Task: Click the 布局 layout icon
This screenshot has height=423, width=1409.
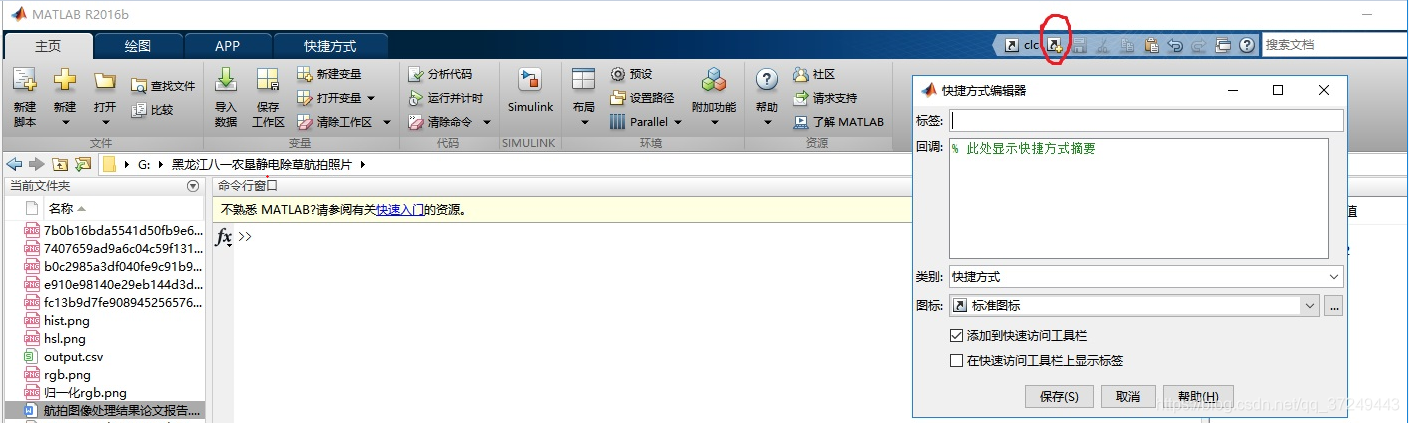Action: [583, 81]
